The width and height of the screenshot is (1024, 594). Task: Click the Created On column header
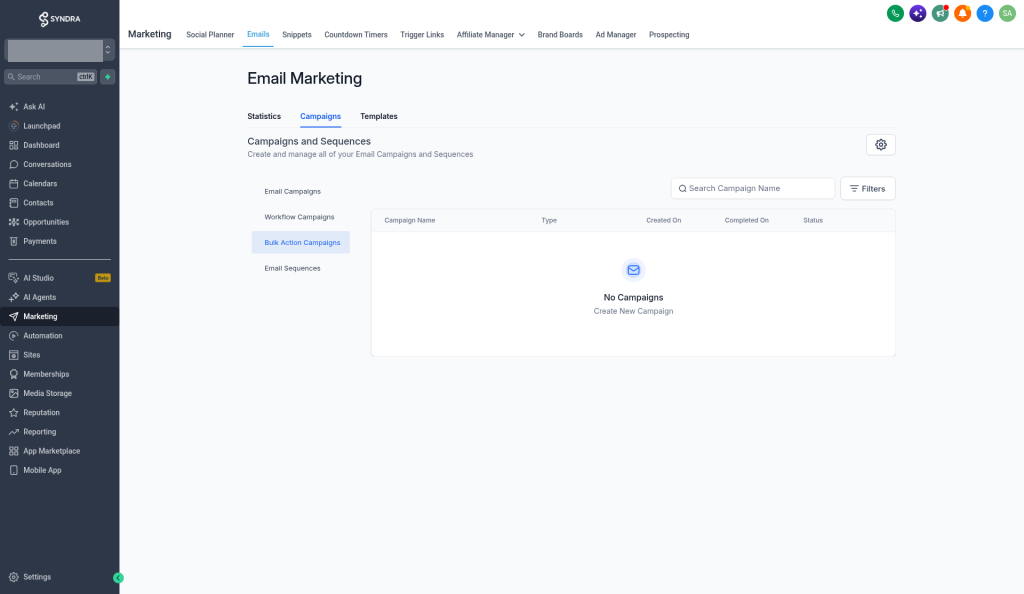click(664, 221)
